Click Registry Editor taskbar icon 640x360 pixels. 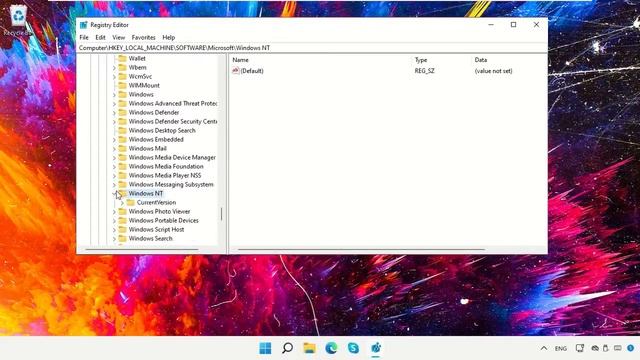pyautogui.click(x=376, y=348)
